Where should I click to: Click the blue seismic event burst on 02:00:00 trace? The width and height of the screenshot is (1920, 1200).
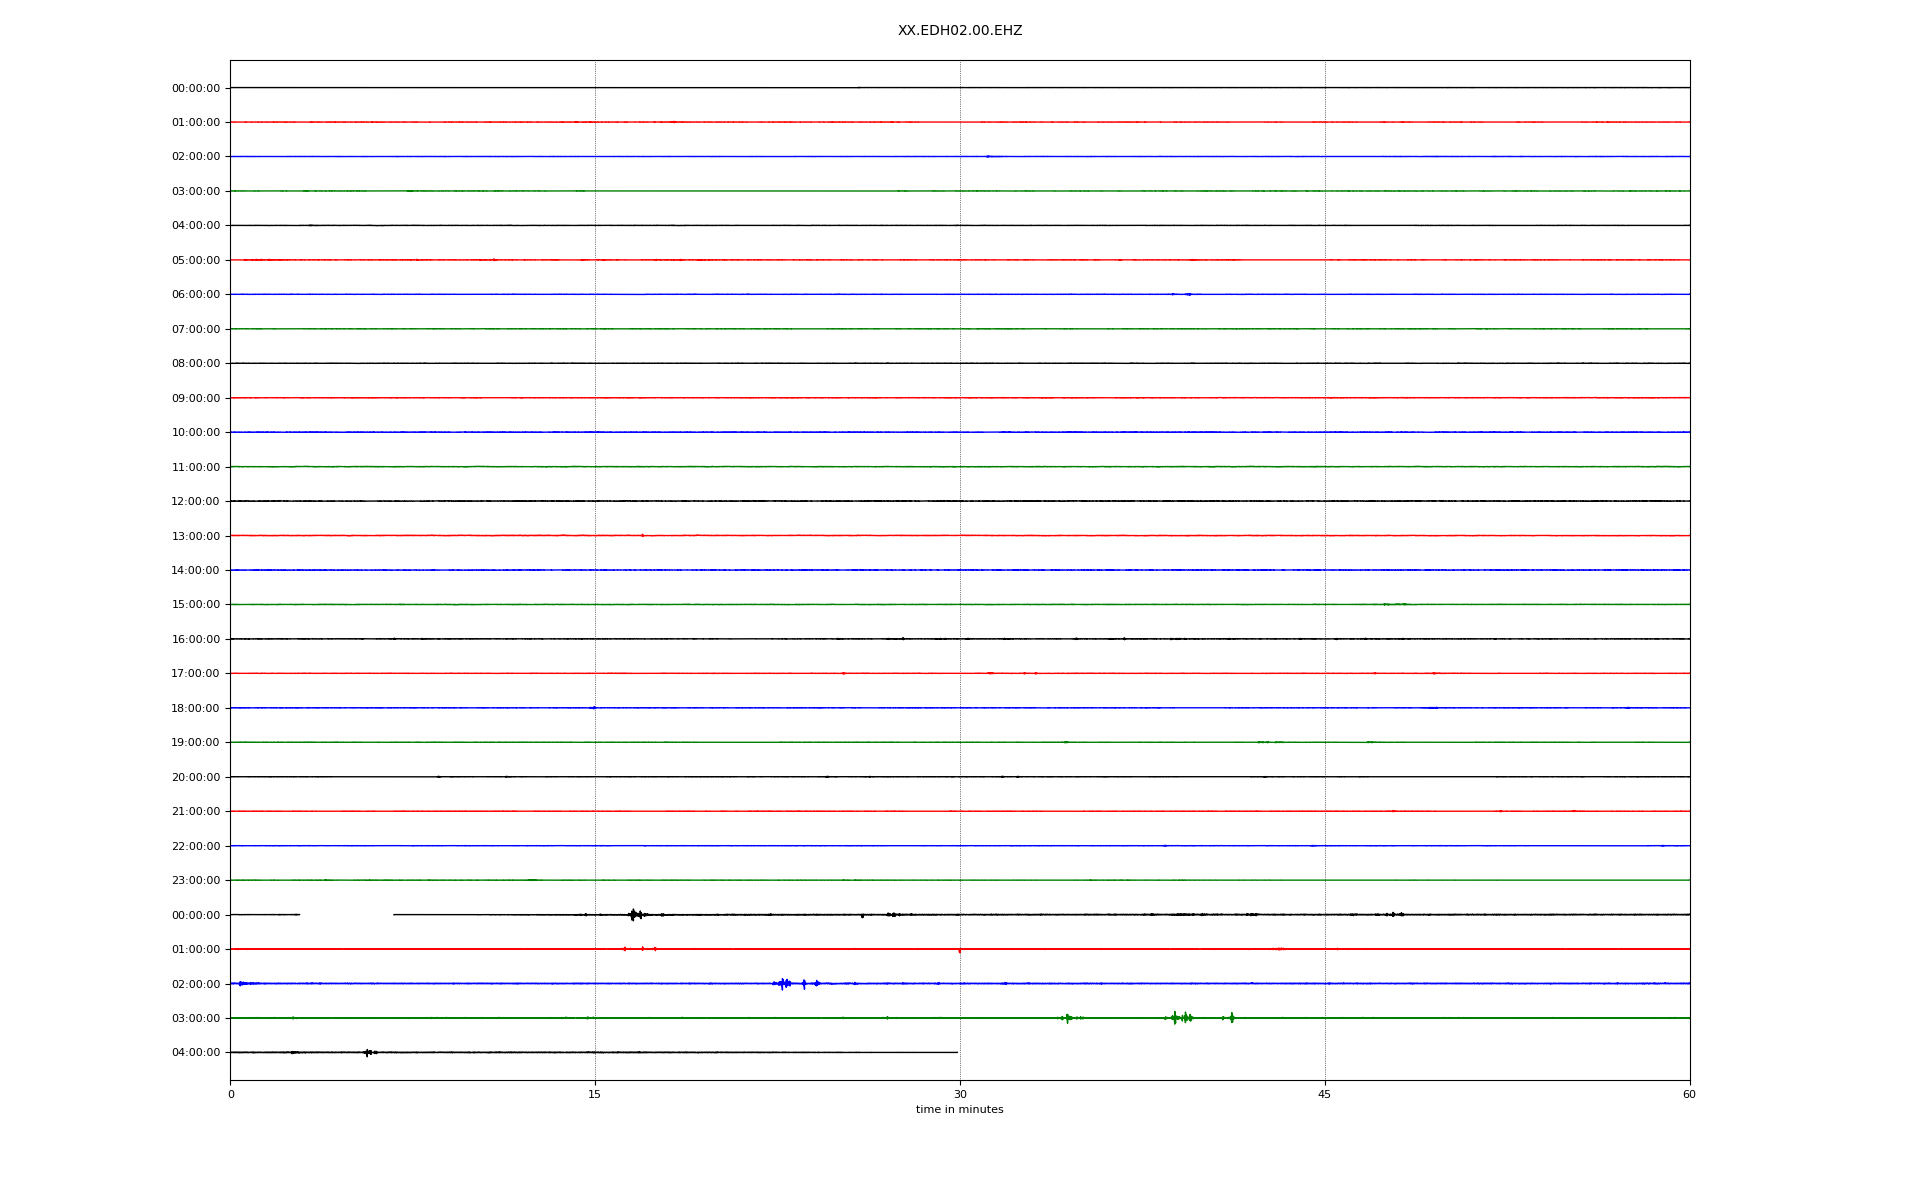784,984
